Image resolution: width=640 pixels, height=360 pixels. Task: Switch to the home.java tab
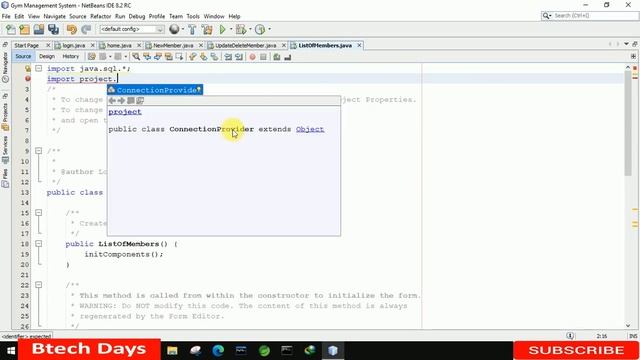click(119, 45)
